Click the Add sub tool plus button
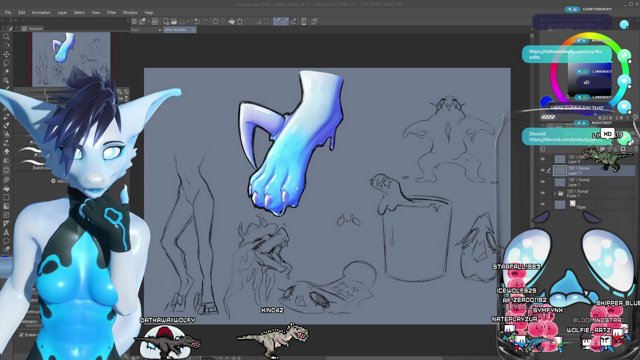640x360 pixels. click(53, 181)
